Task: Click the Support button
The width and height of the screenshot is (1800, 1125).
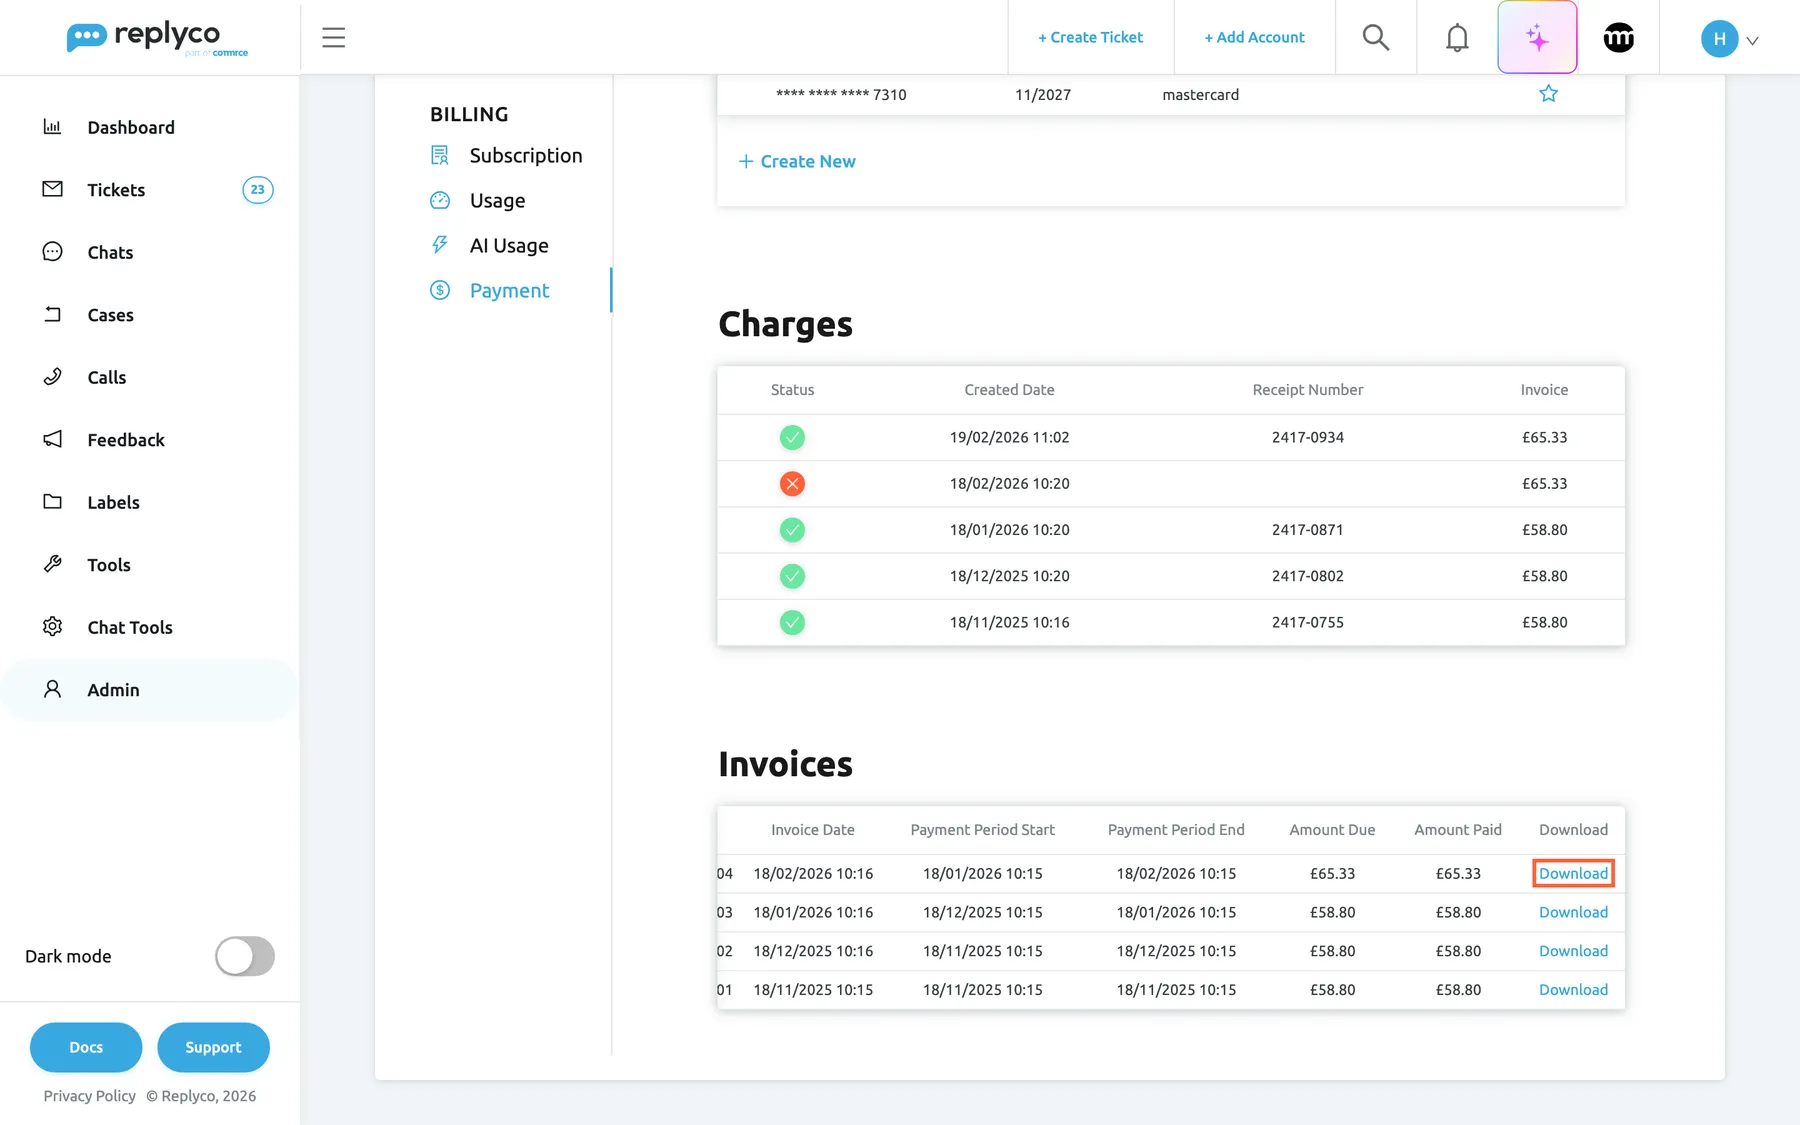Action: [213, 1047]
